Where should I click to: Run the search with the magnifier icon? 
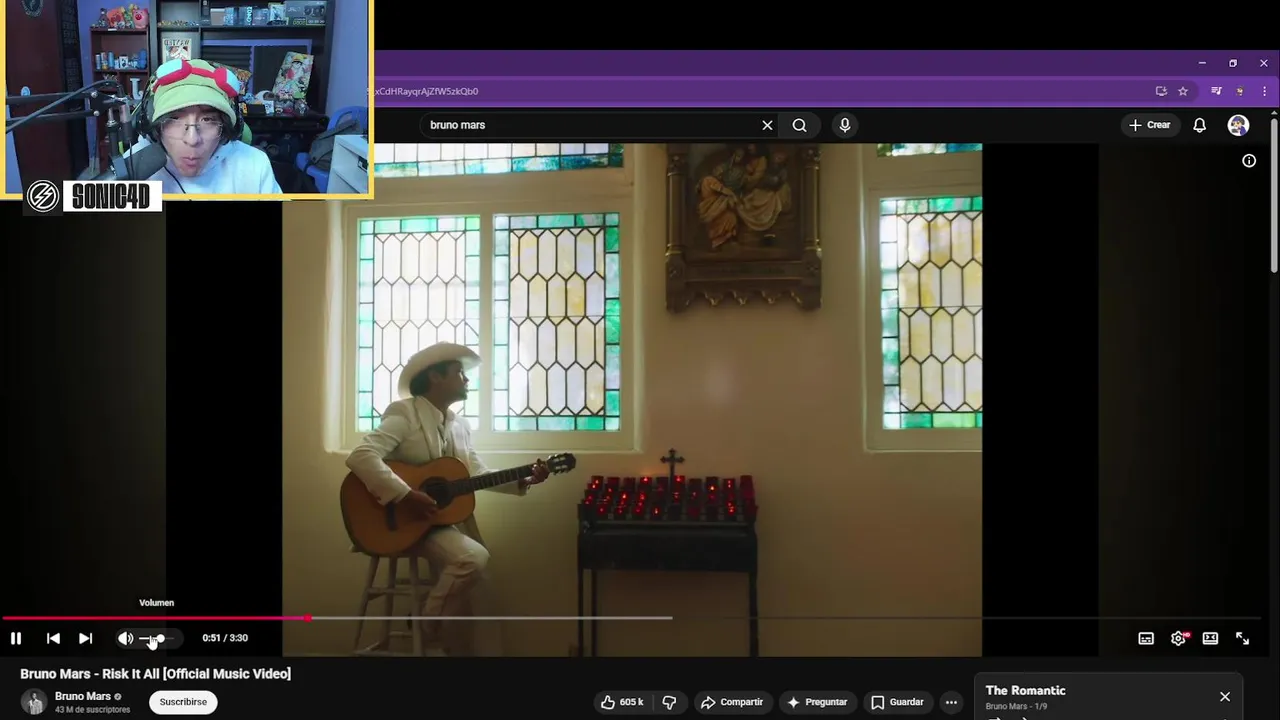pyautogui.click(x=799, y=125)
